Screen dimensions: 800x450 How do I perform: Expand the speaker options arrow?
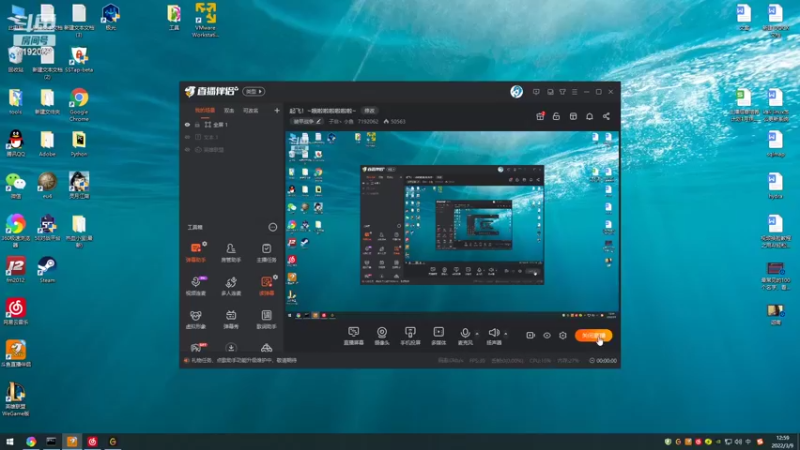(x=506, y=334)
